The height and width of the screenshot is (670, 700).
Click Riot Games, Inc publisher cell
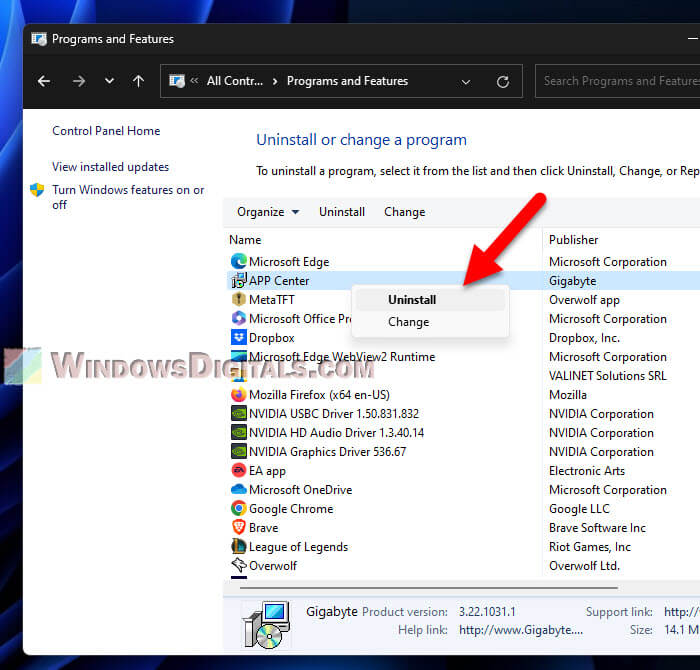[x=590, y=547]
